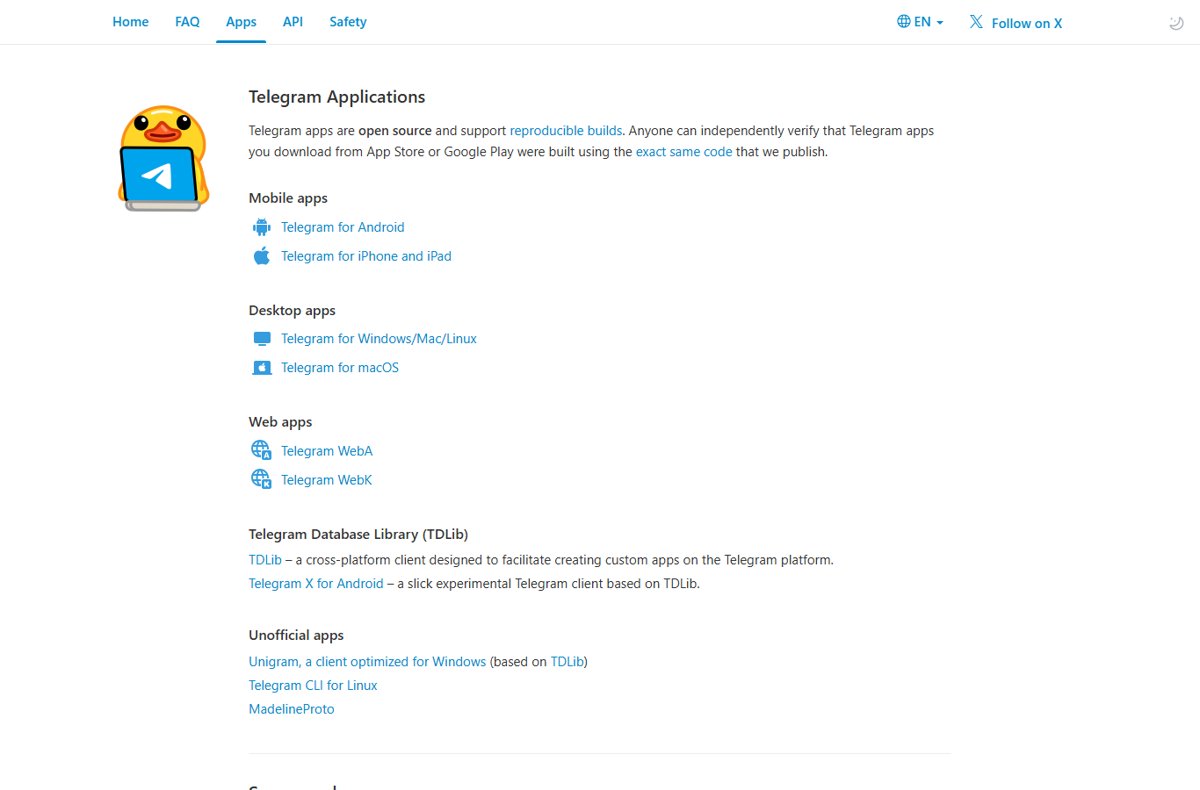Click the duck with laptop sticker
Screen dimensions: 1200x790
point(164,158)
